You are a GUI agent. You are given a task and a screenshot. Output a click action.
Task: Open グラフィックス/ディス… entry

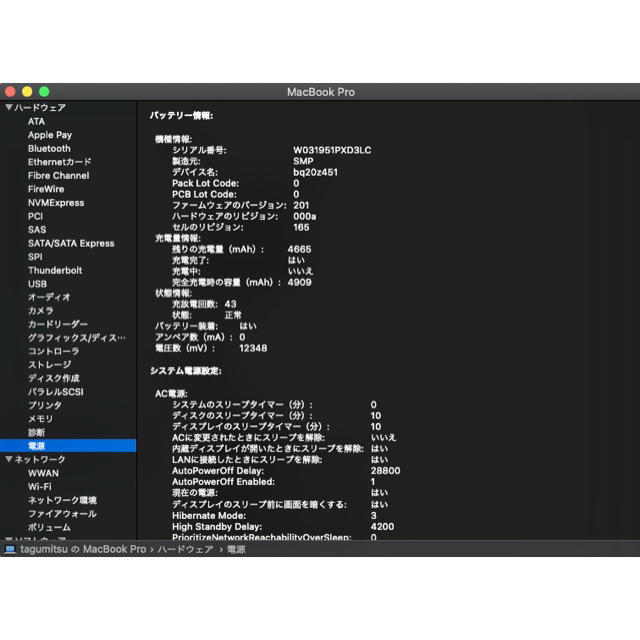(77, 338)
